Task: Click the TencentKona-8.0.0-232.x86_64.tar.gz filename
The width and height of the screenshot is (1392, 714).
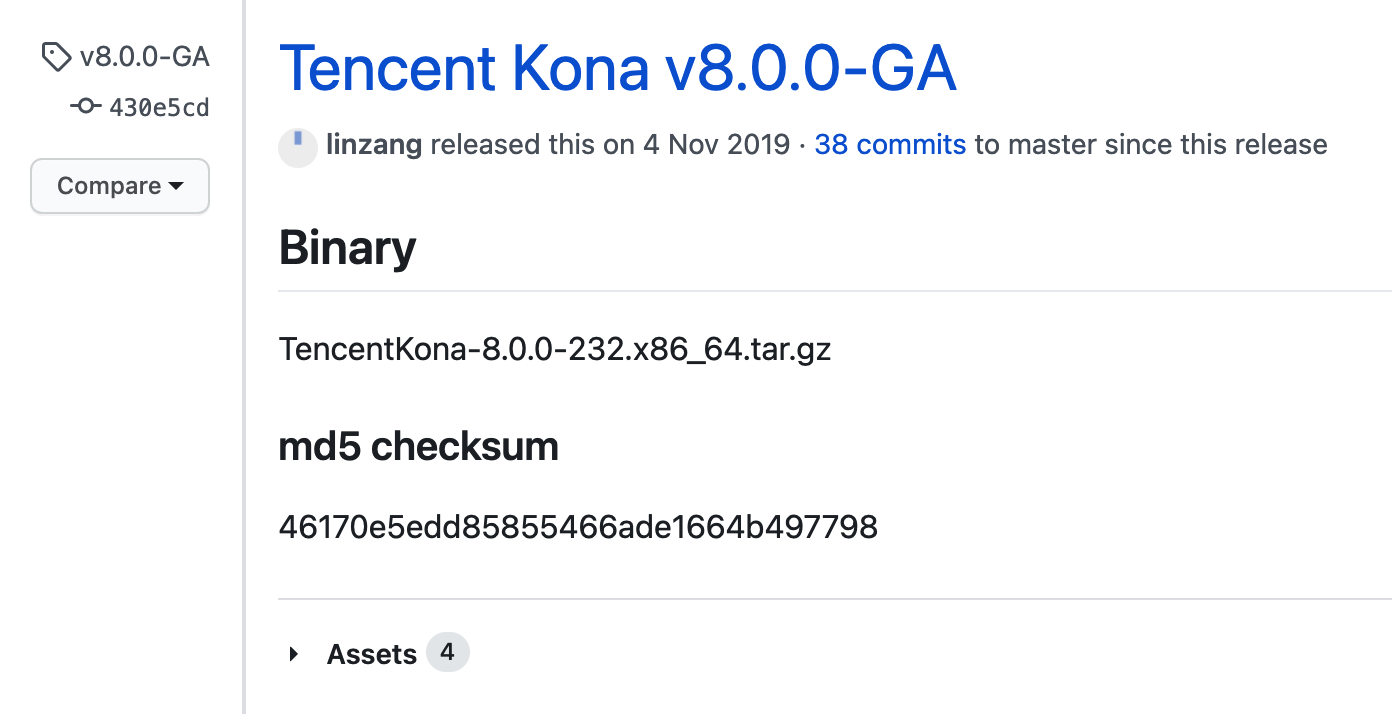Action: [x=555, y=349]
